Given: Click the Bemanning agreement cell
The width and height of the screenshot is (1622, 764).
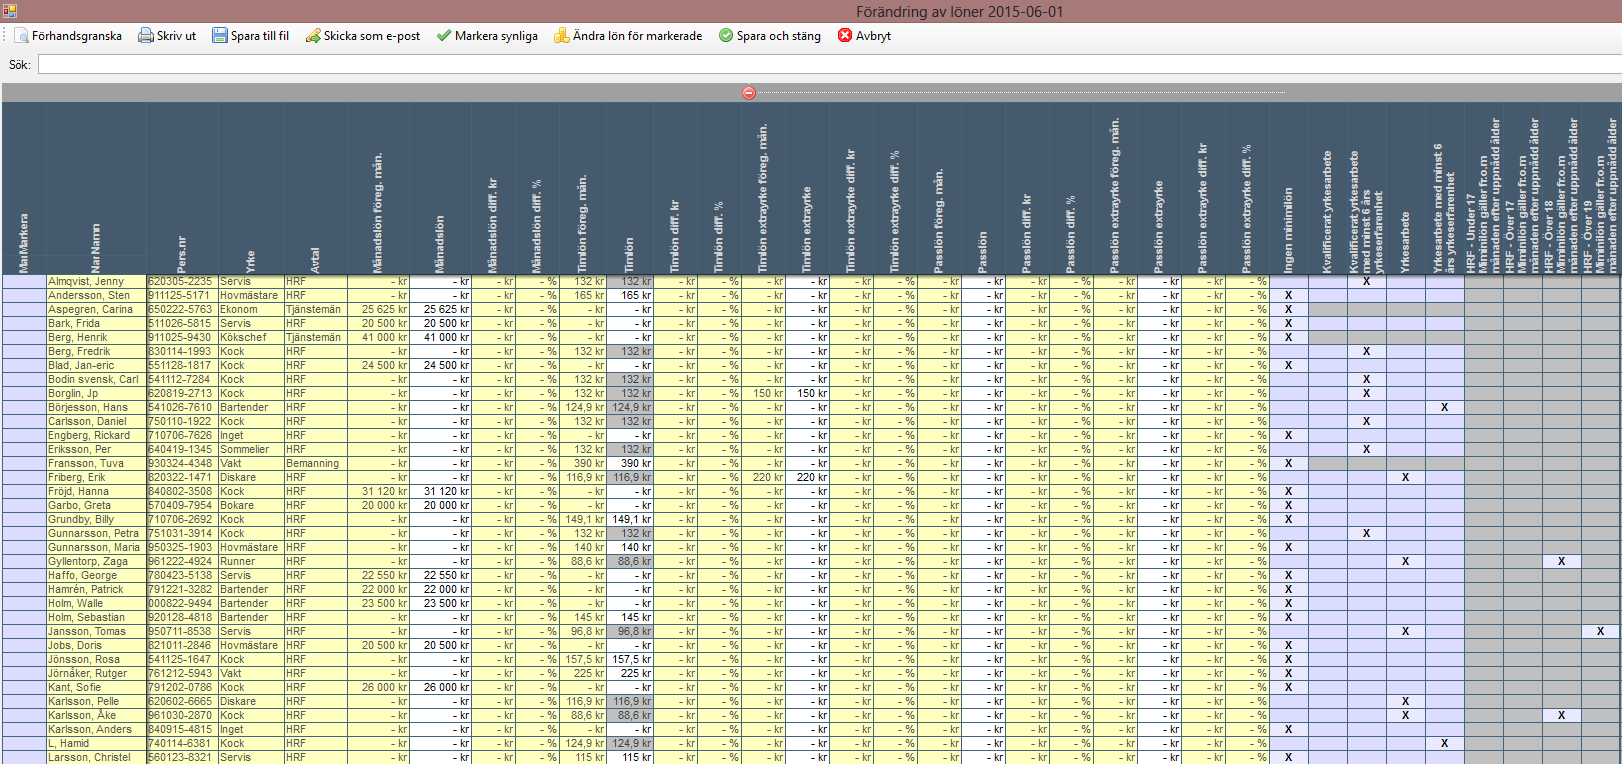Looking at the screenshot, I should click(x=315, y=464).
